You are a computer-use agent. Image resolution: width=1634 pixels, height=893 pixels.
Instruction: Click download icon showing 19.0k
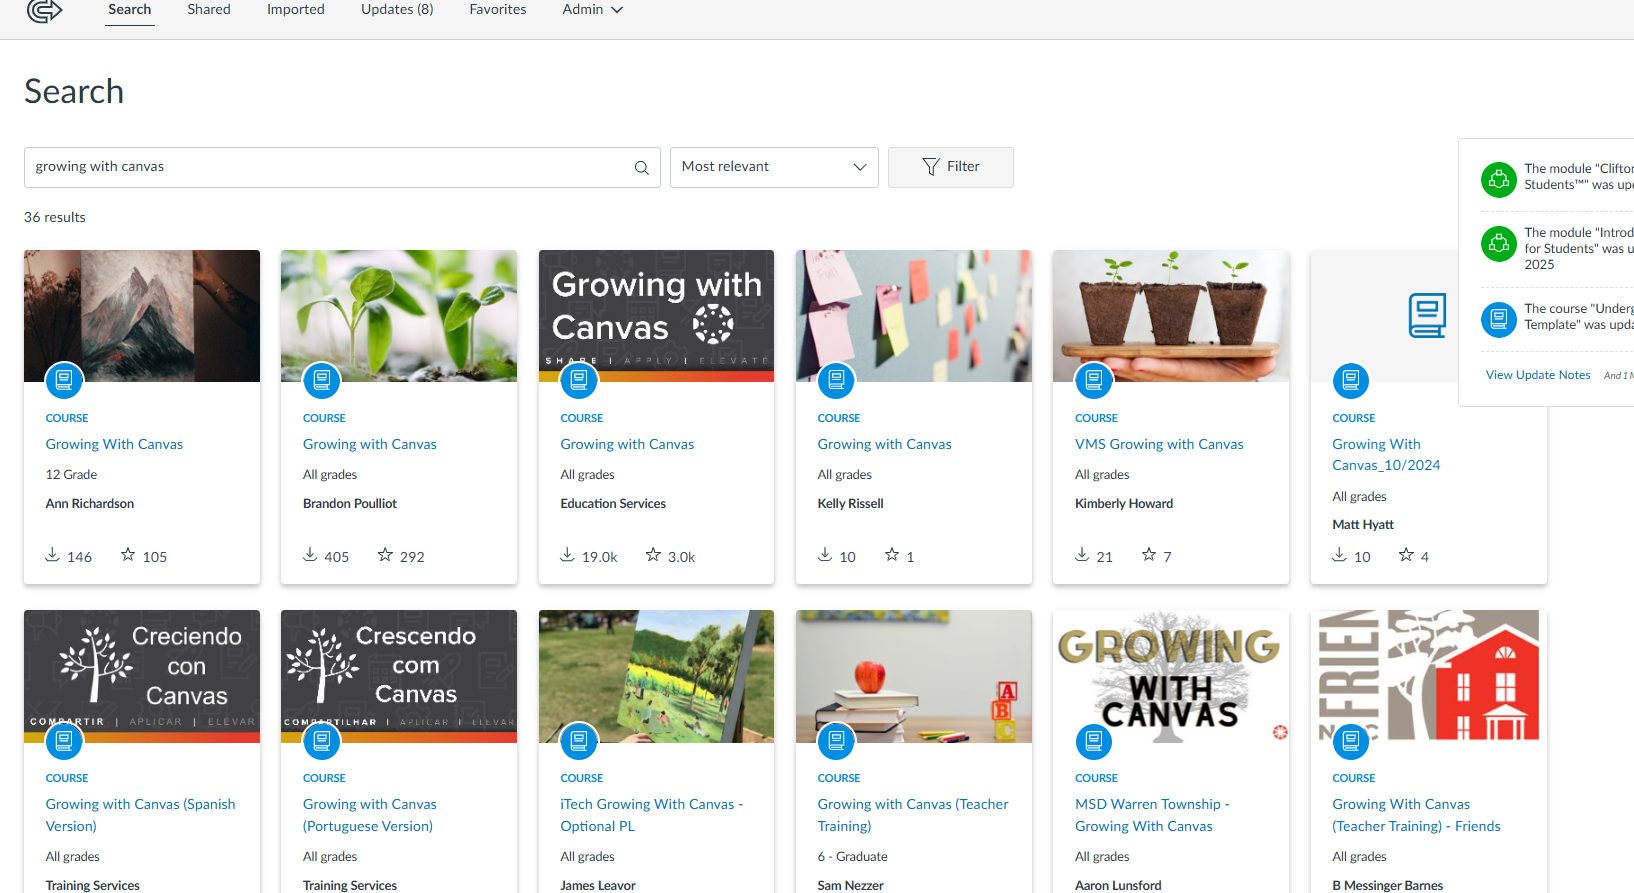(567, 554)
